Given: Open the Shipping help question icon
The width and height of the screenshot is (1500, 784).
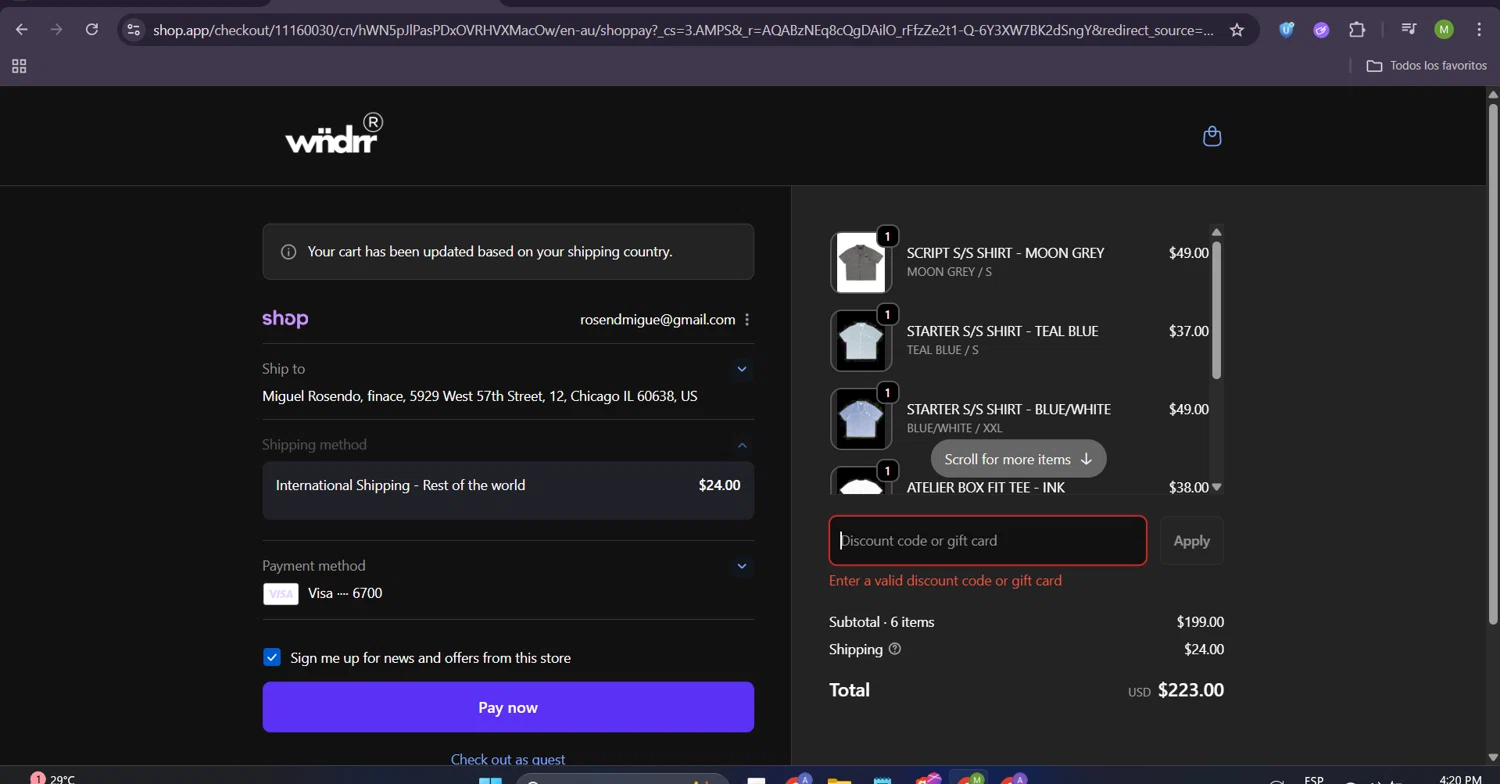Looking at the screenshot, I should 895,649.
